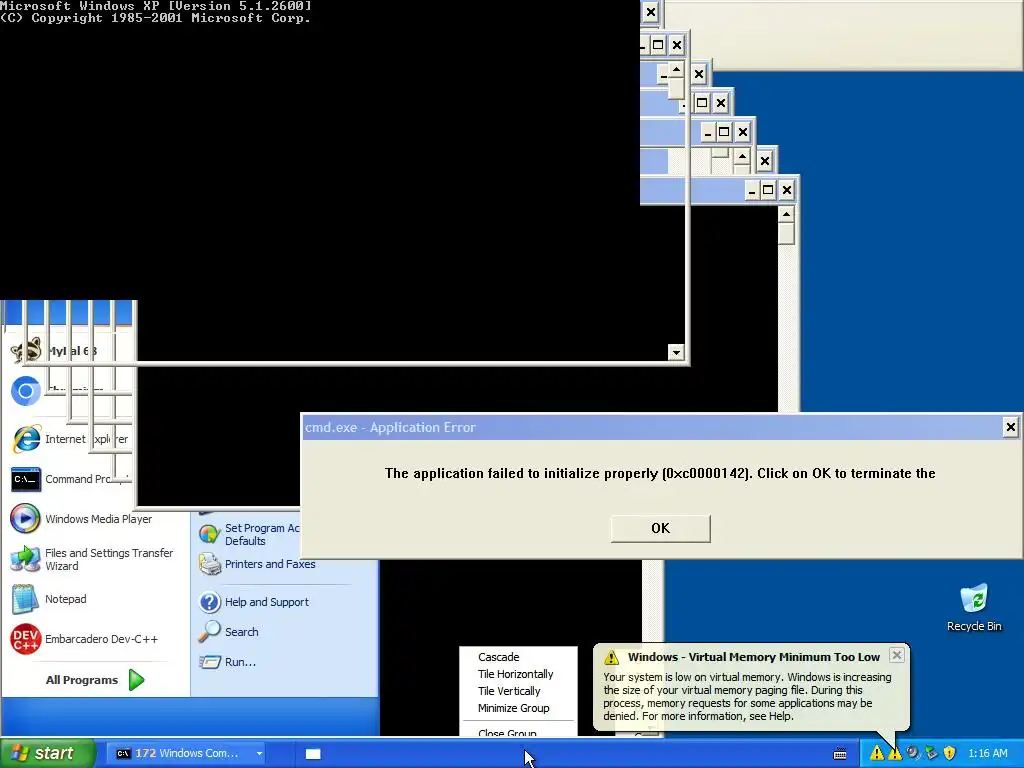The image size is (1024, 768).
Task: Open Set Program Access and Defaults
Action: [249, 534]
